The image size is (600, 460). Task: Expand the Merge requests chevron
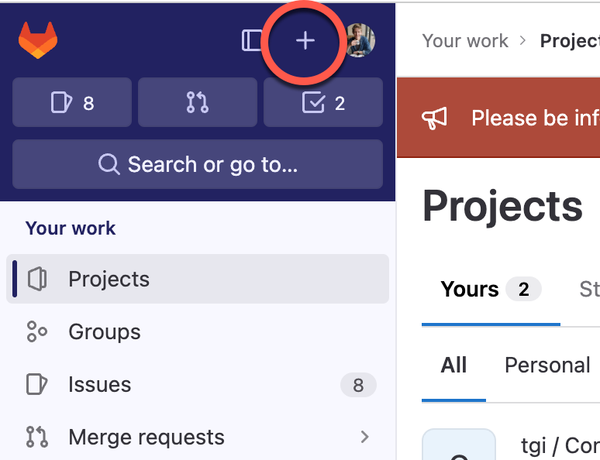(x=365, y=437)
